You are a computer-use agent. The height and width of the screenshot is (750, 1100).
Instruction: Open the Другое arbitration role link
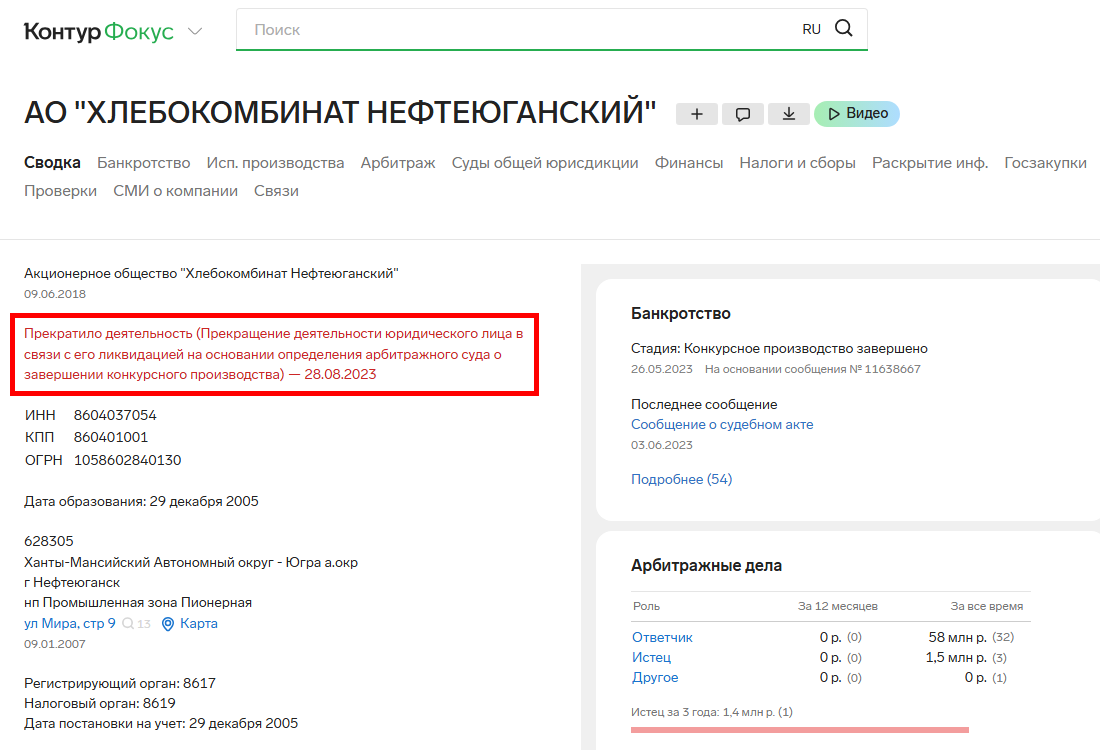click(x=655, y=677)
